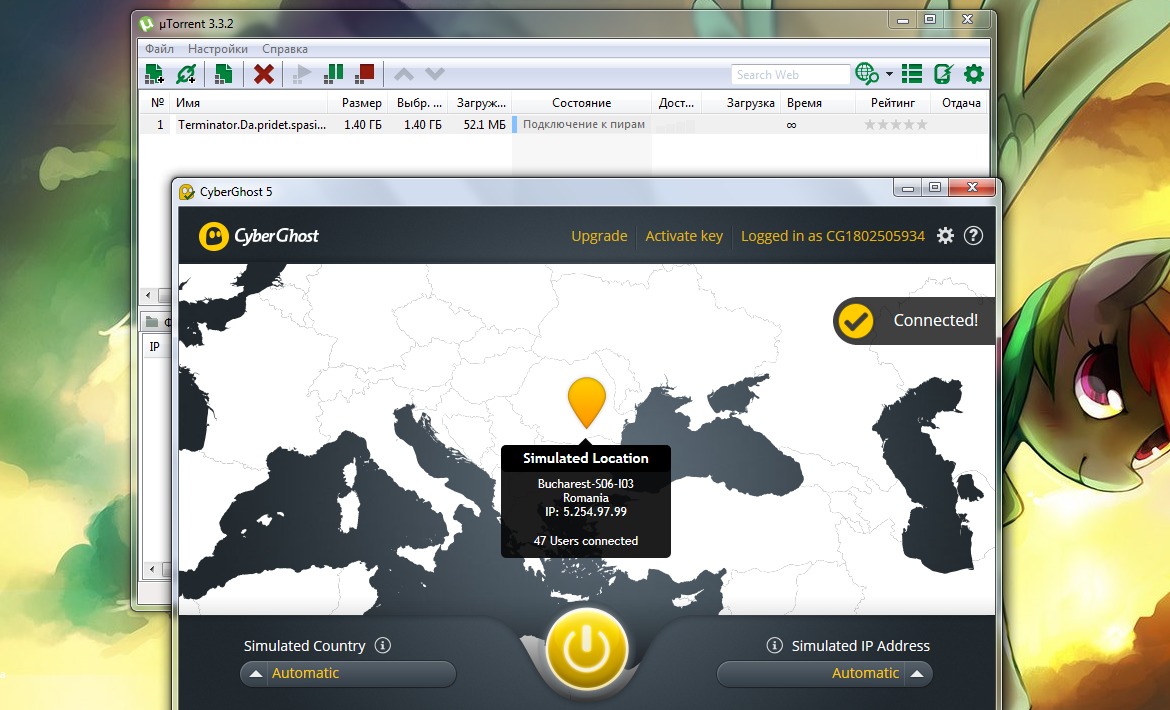Click the info icon beside Simulated Country

pos(383,645)
